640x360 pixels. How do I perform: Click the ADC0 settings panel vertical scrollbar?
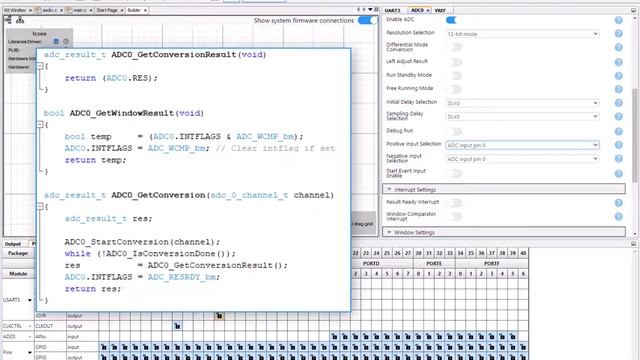pos(635,135)
